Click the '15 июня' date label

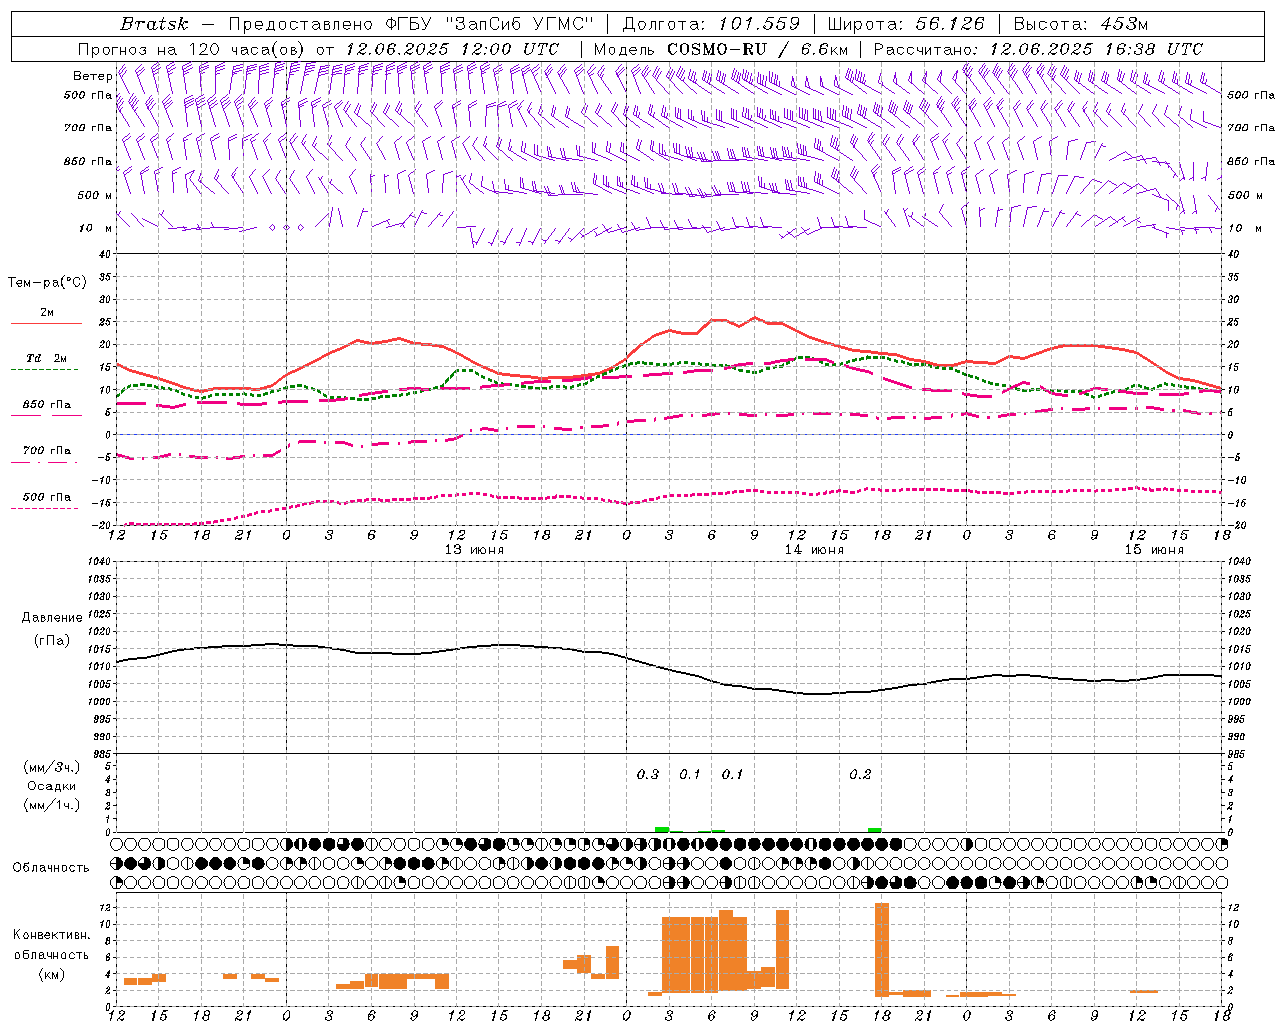(1154, 550)
